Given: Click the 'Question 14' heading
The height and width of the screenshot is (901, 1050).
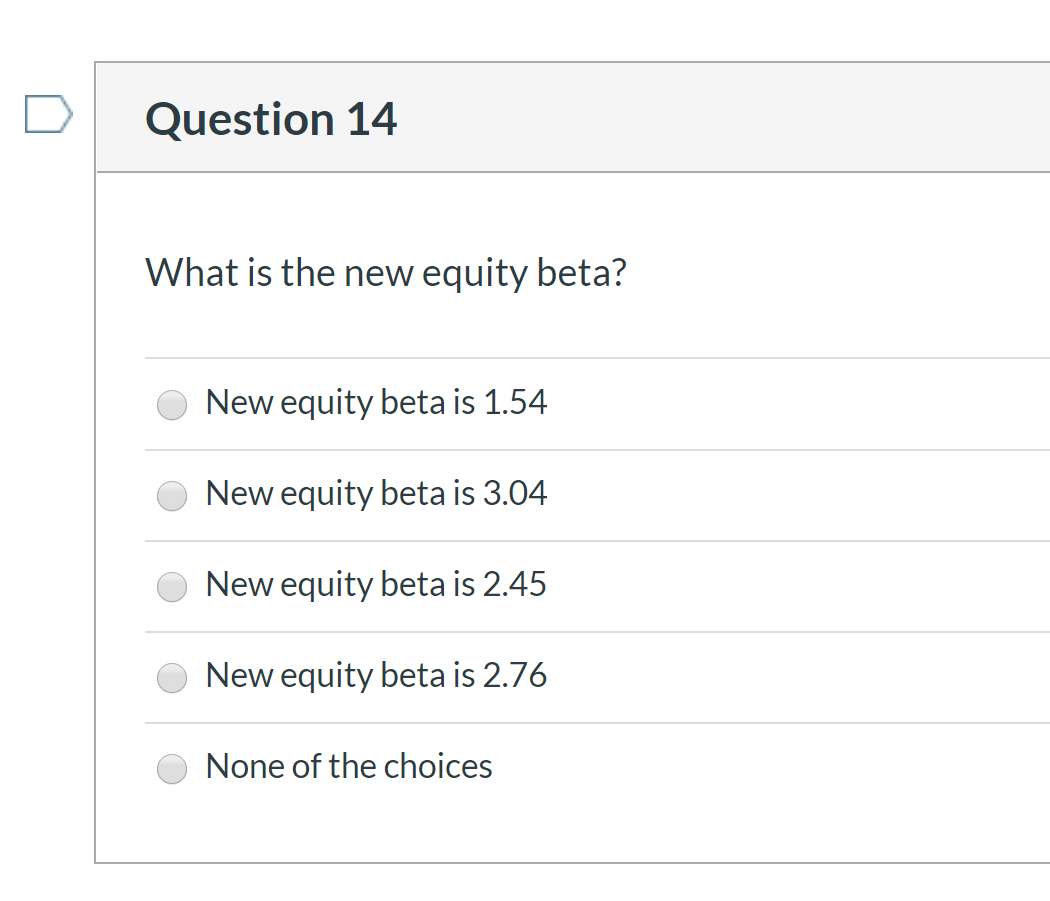Looking at the screenshot, I should coord(271,119).
